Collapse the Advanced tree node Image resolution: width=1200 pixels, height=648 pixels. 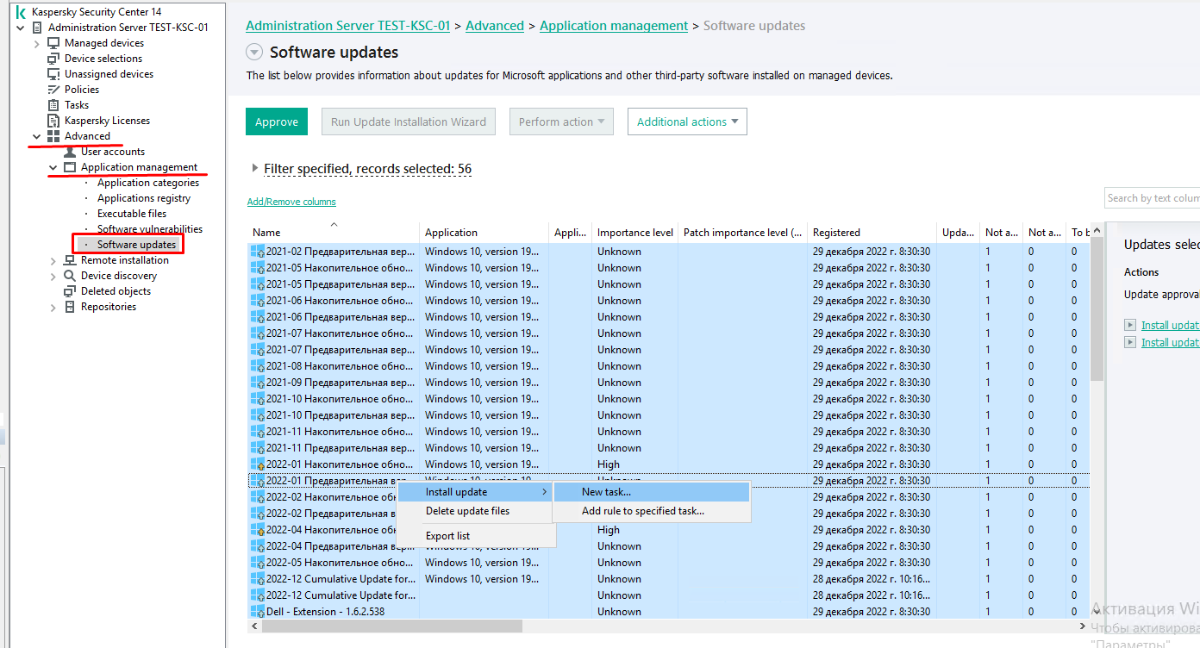coord(37,136)
